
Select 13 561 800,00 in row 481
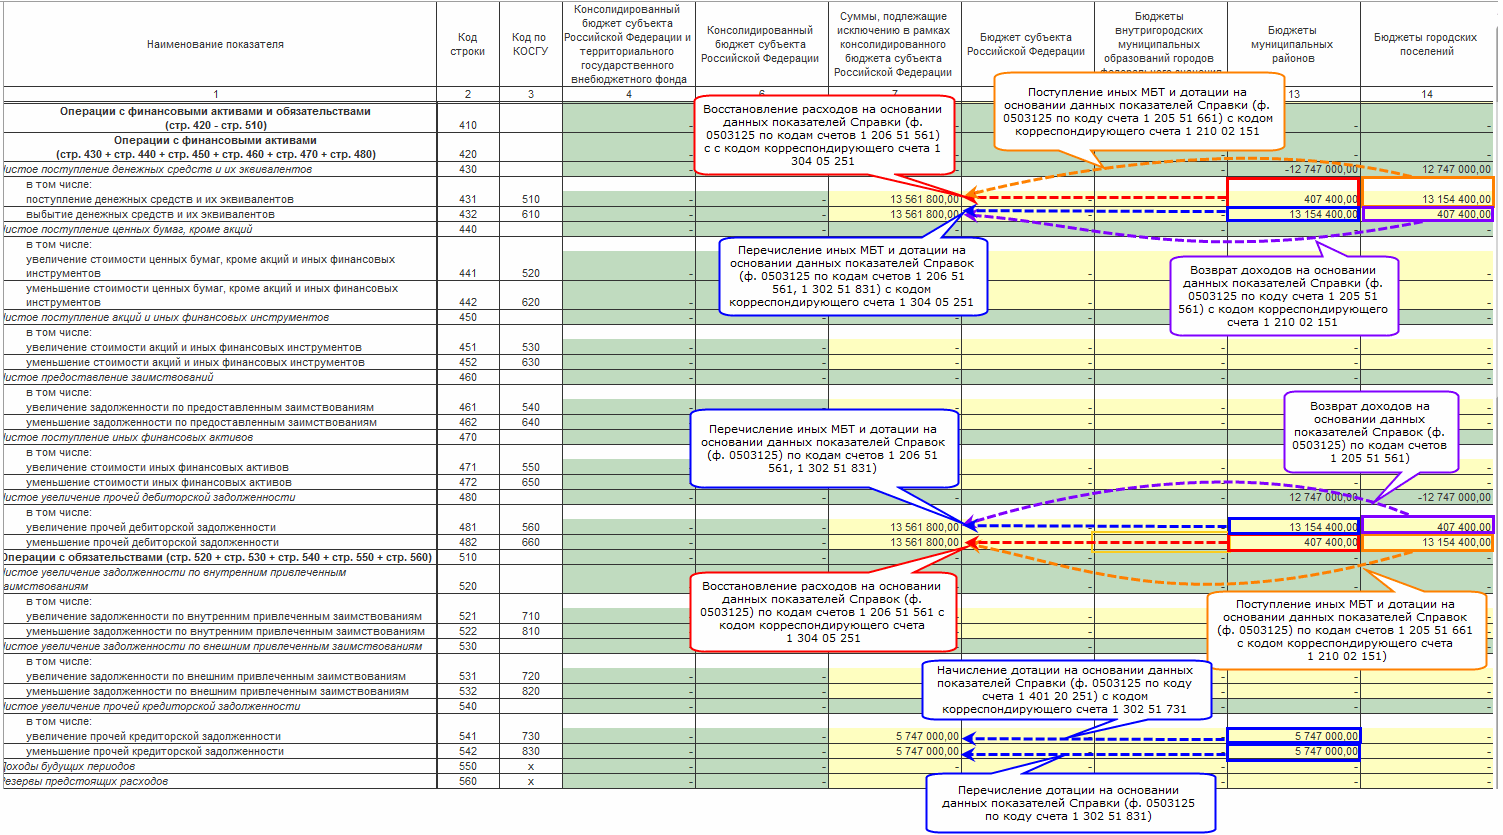[924, 527]
